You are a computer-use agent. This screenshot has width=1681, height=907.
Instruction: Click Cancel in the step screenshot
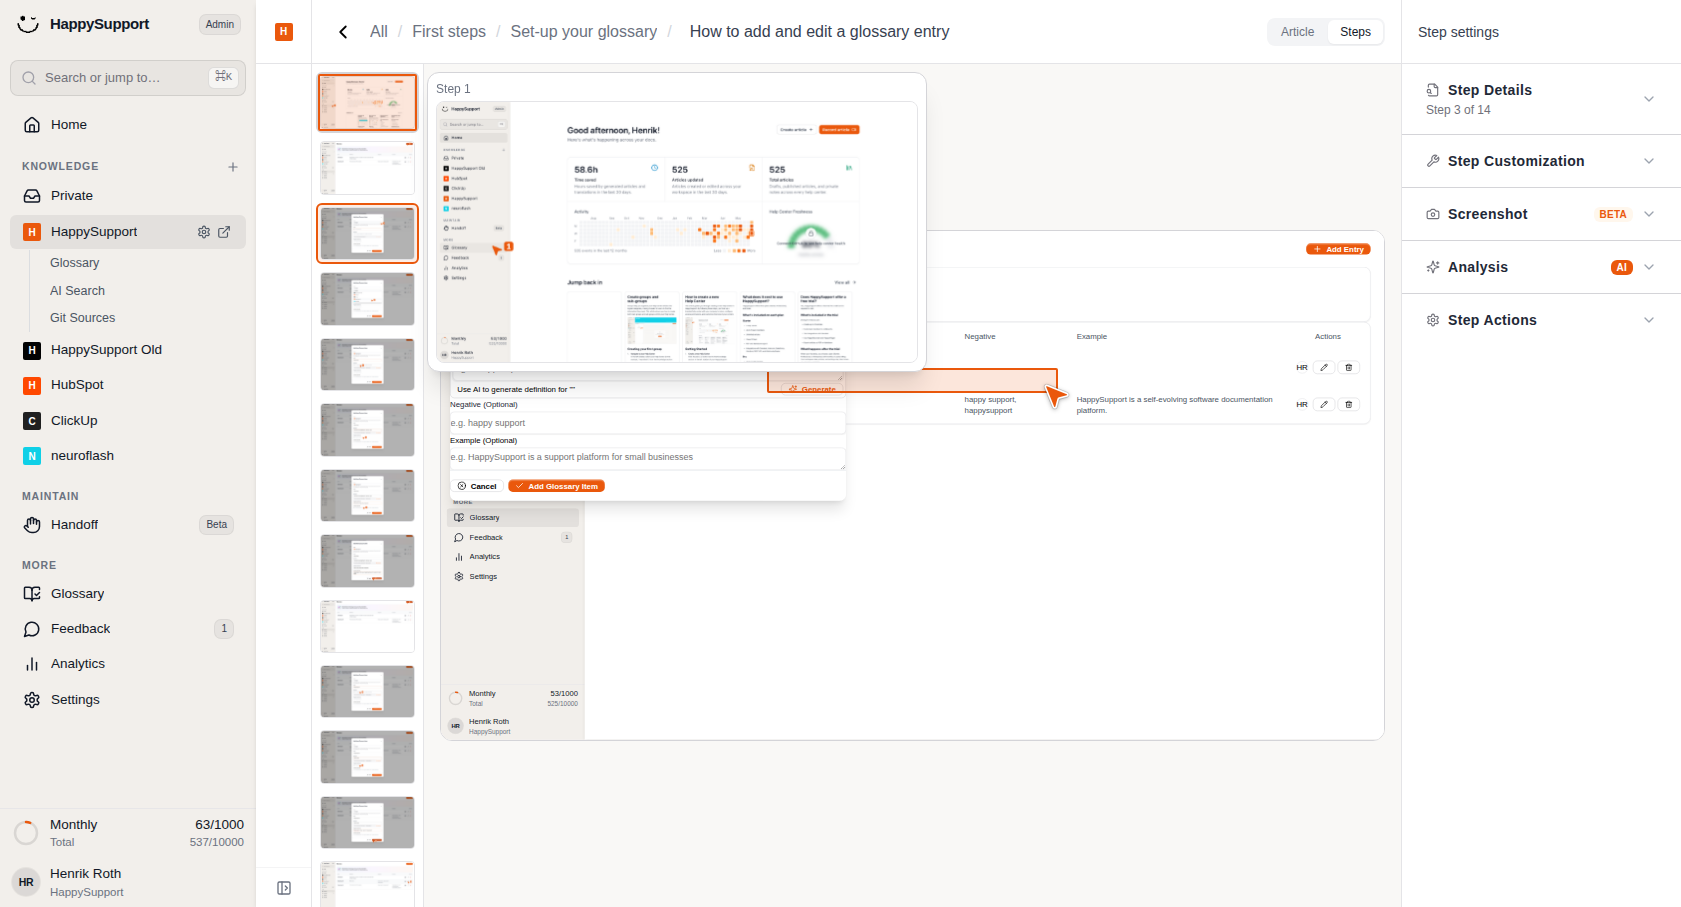coord(477,486)
